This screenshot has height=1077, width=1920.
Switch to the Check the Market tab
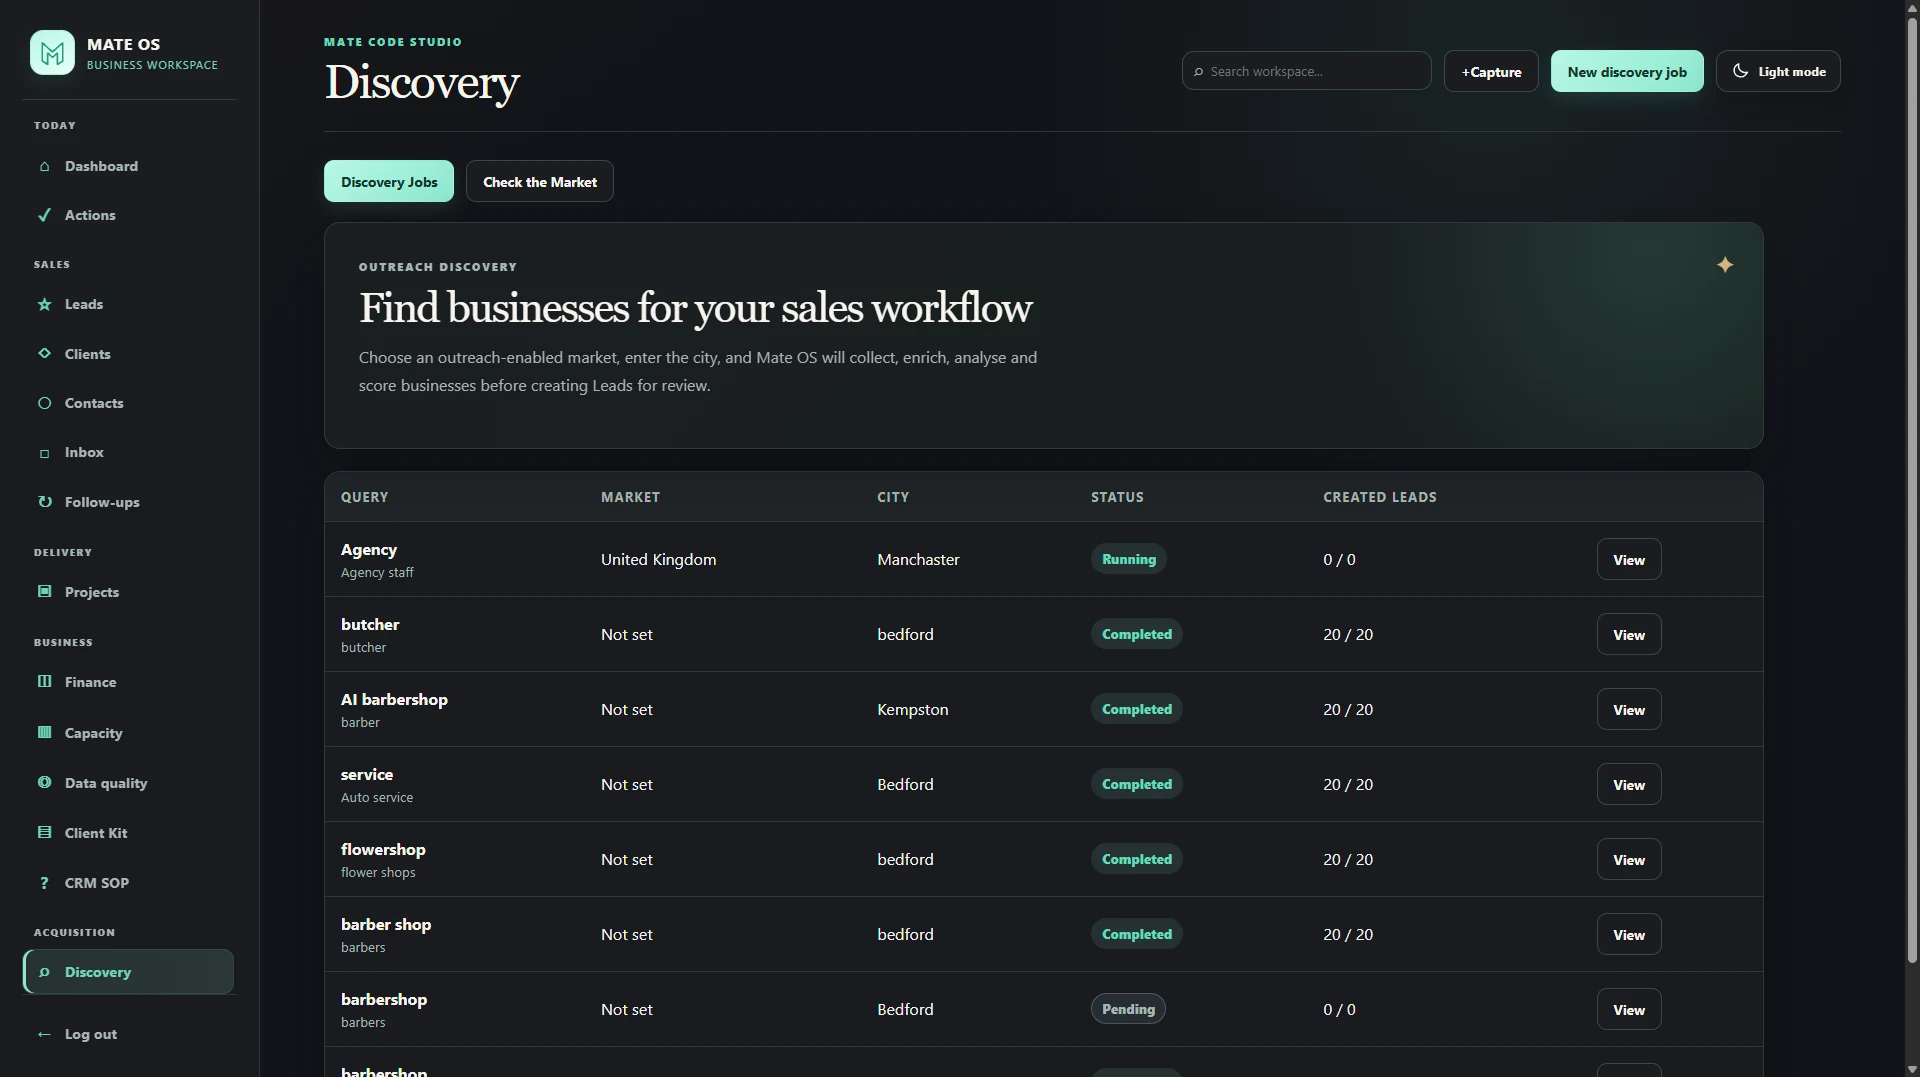pos(540,181)
